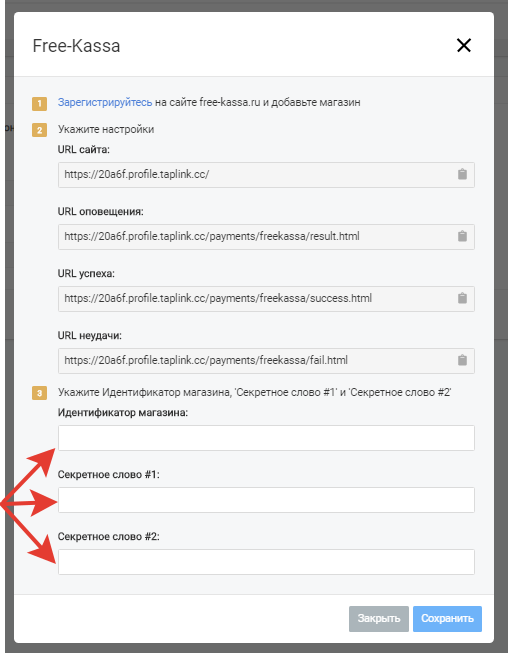508x653 pixels.
Task: Focus the Идентификатор магазина input field
Action: (x=266, y=438)
